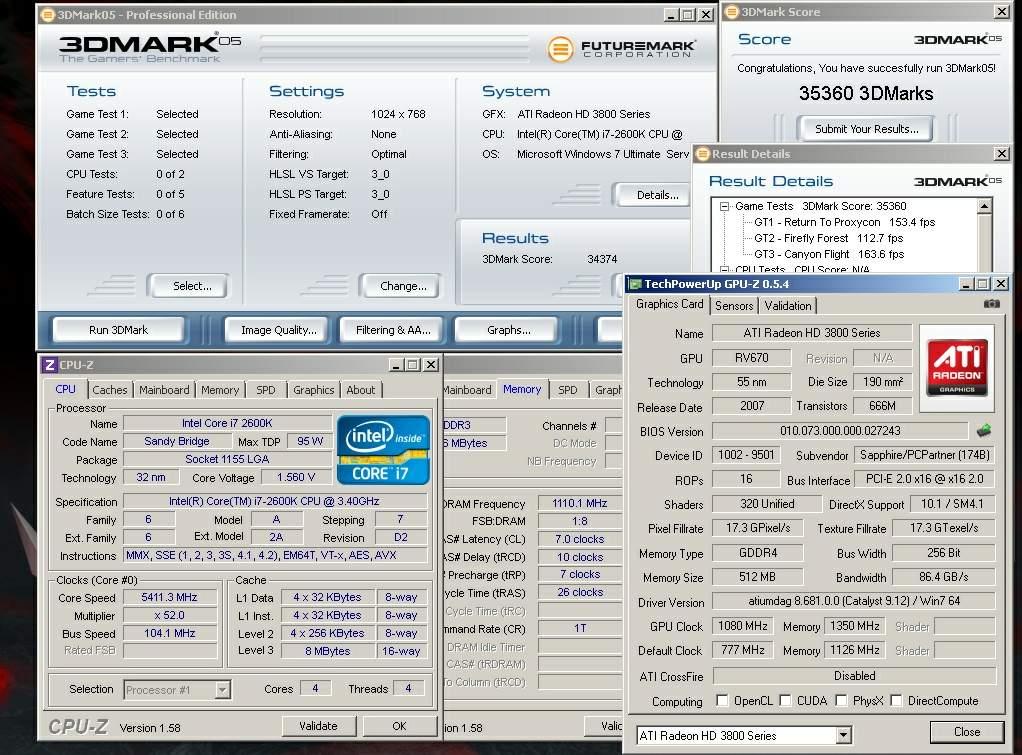Open the Mainboard tab in front CPU-Z window
This screenshot has height=755, width=1022.
click(164, 390)
